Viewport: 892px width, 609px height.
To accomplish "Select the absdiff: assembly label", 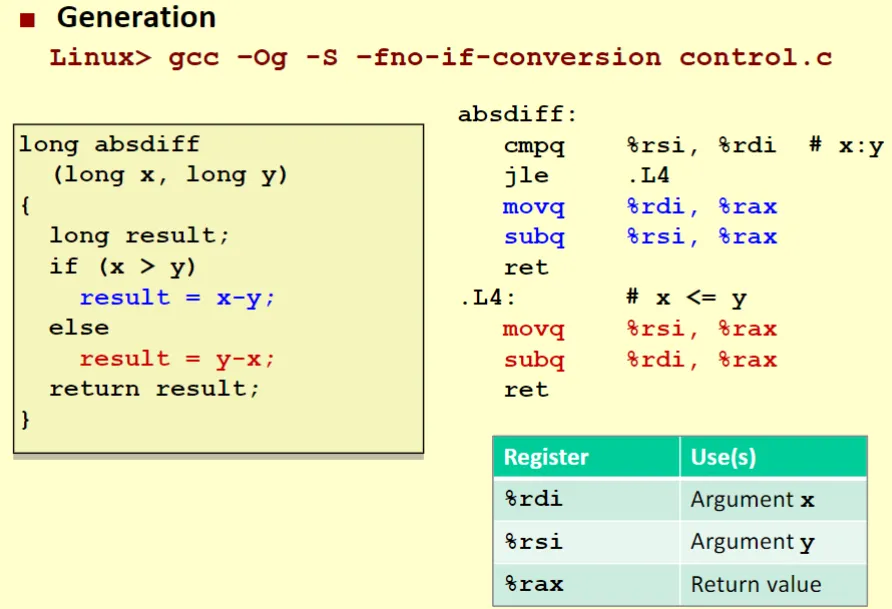I will click(518, 114).
